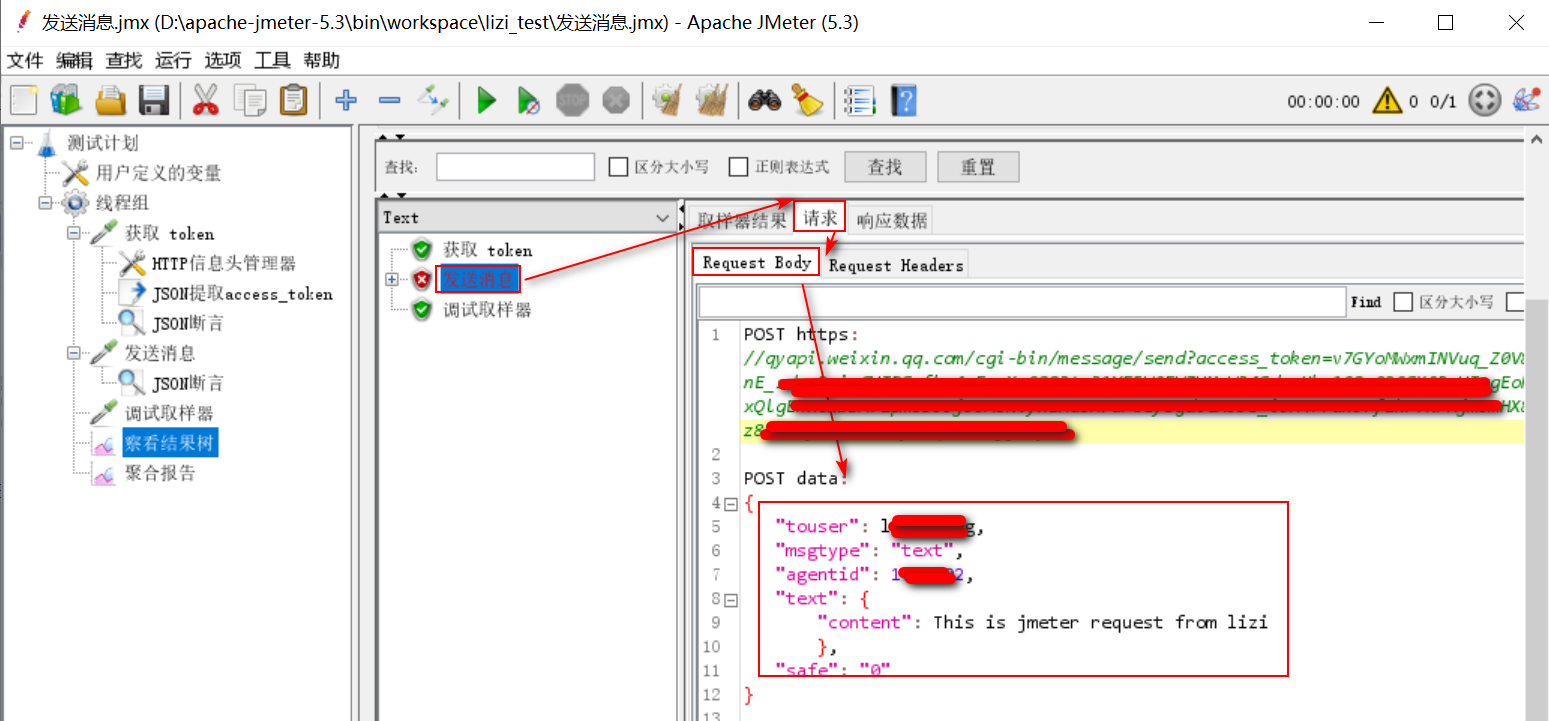Toggle 区分大小写 checkbox beside 查找 field
1549x721 pixels.
618,167
